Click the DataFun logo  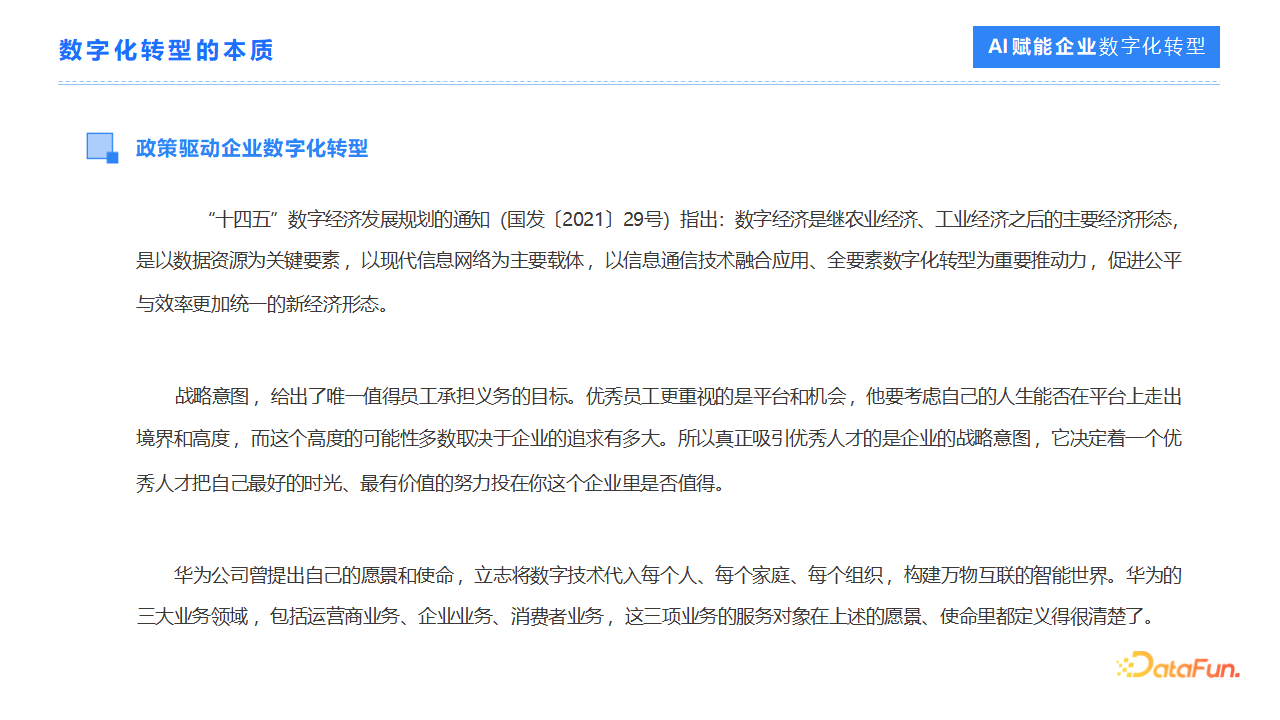1178,665
